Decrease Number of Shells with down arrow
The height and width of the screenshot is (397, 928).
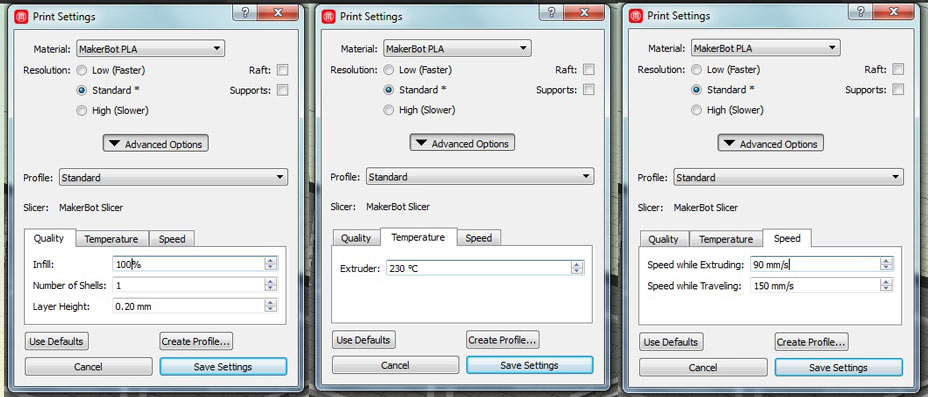[270, 288]
